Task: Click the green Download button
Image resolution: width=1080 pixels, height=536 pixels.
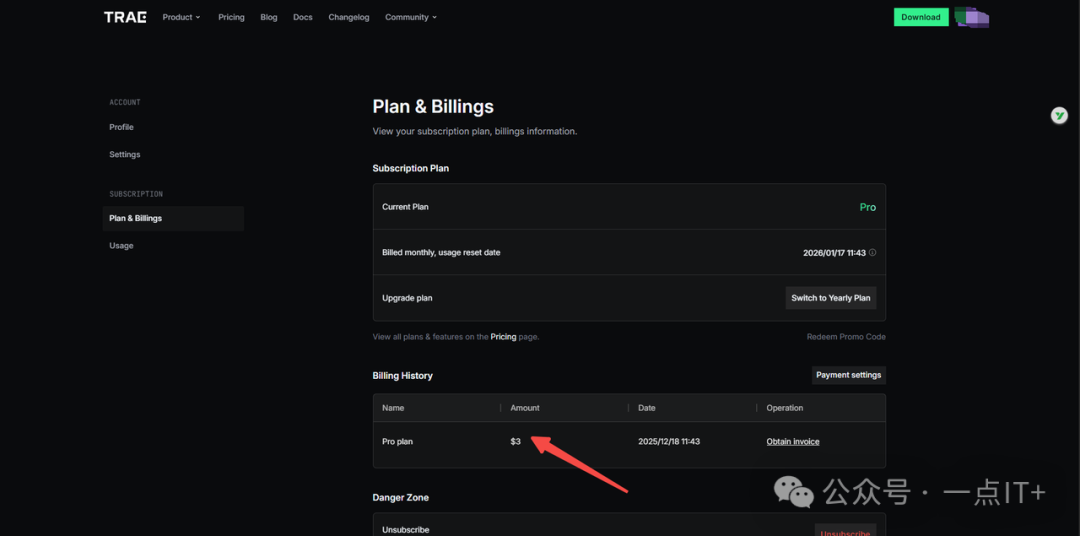Action: pyautogui.click(x=921, y=17)
